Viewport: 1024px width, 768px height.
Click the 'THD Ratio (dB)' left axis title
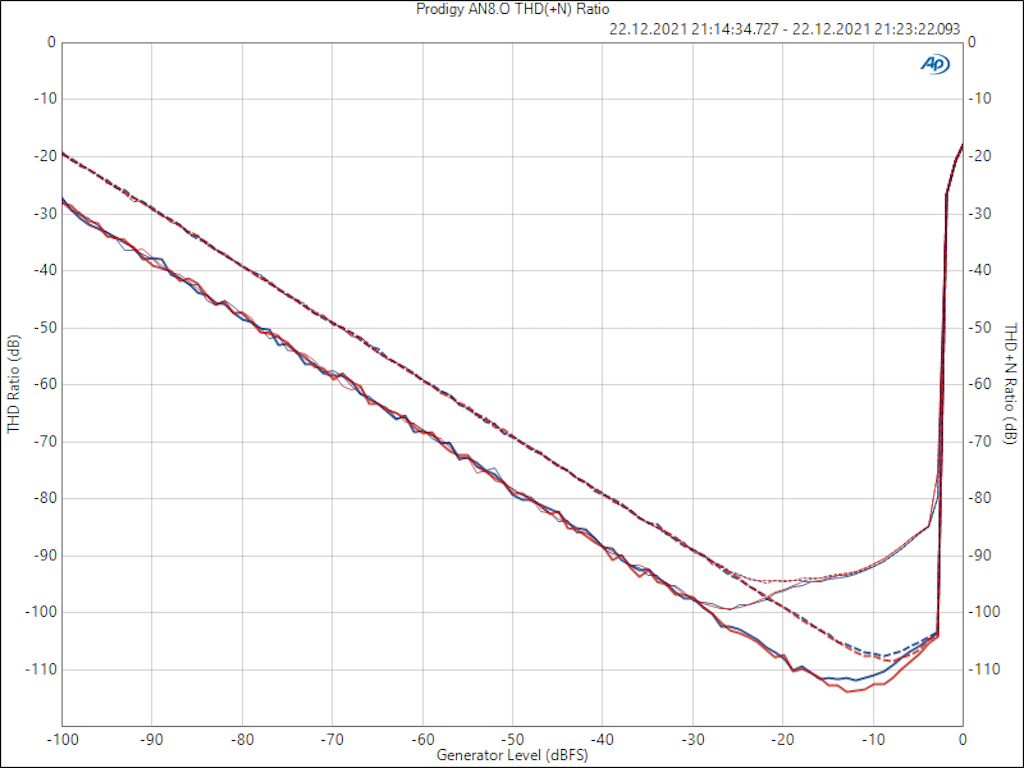coord(13,384)
